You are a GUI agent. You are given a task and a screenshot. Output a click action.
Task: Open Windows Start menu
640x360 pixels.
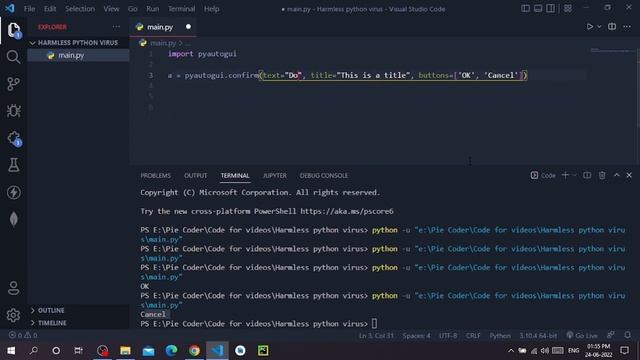(x=11, y=351)
